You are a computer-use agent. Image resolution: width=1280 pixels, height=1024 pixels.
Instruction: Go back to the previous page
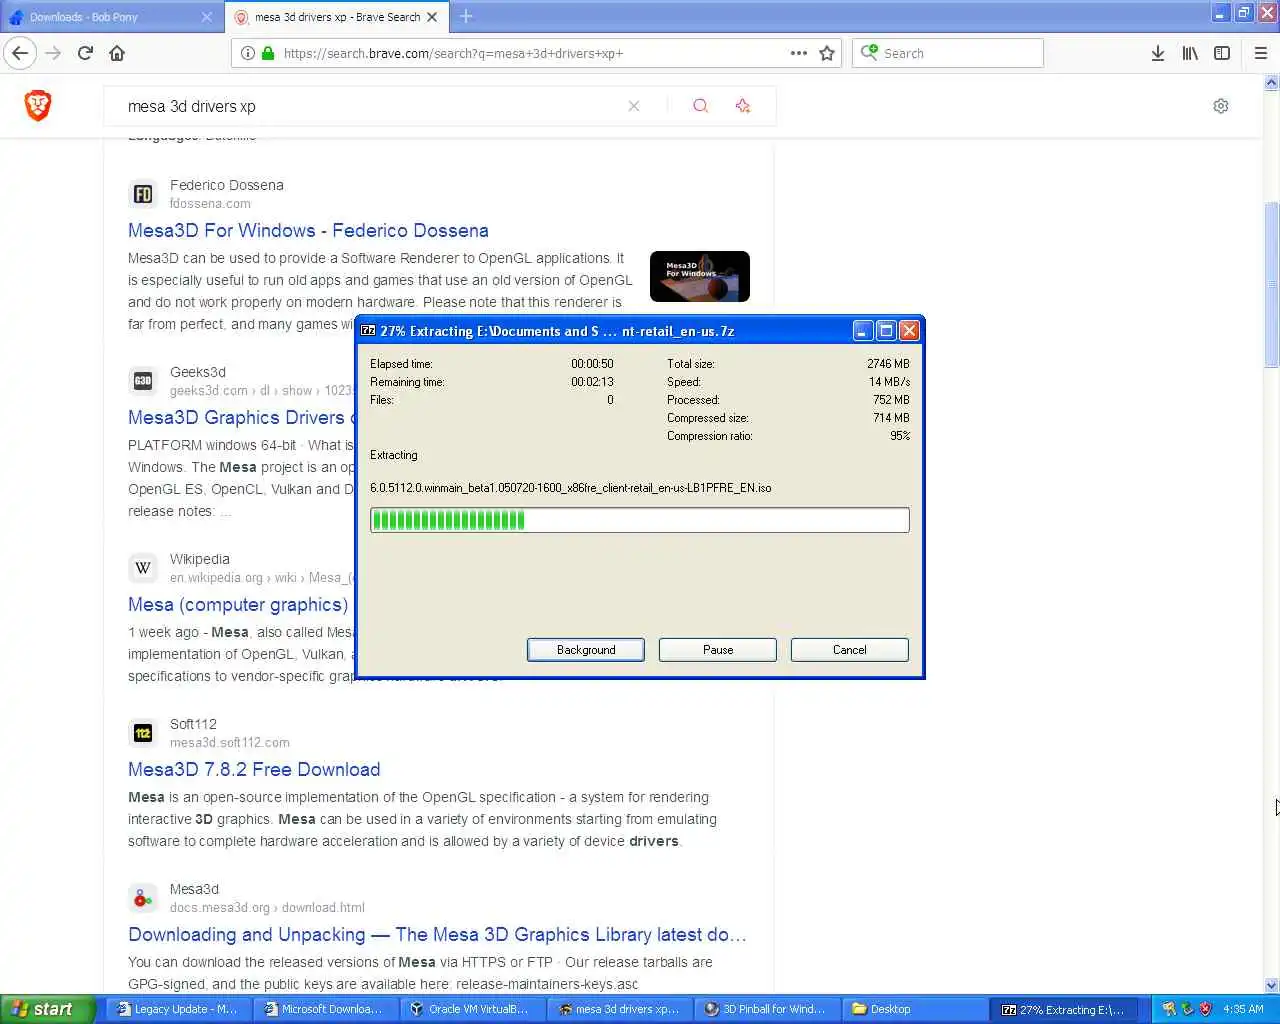point(20,53)
